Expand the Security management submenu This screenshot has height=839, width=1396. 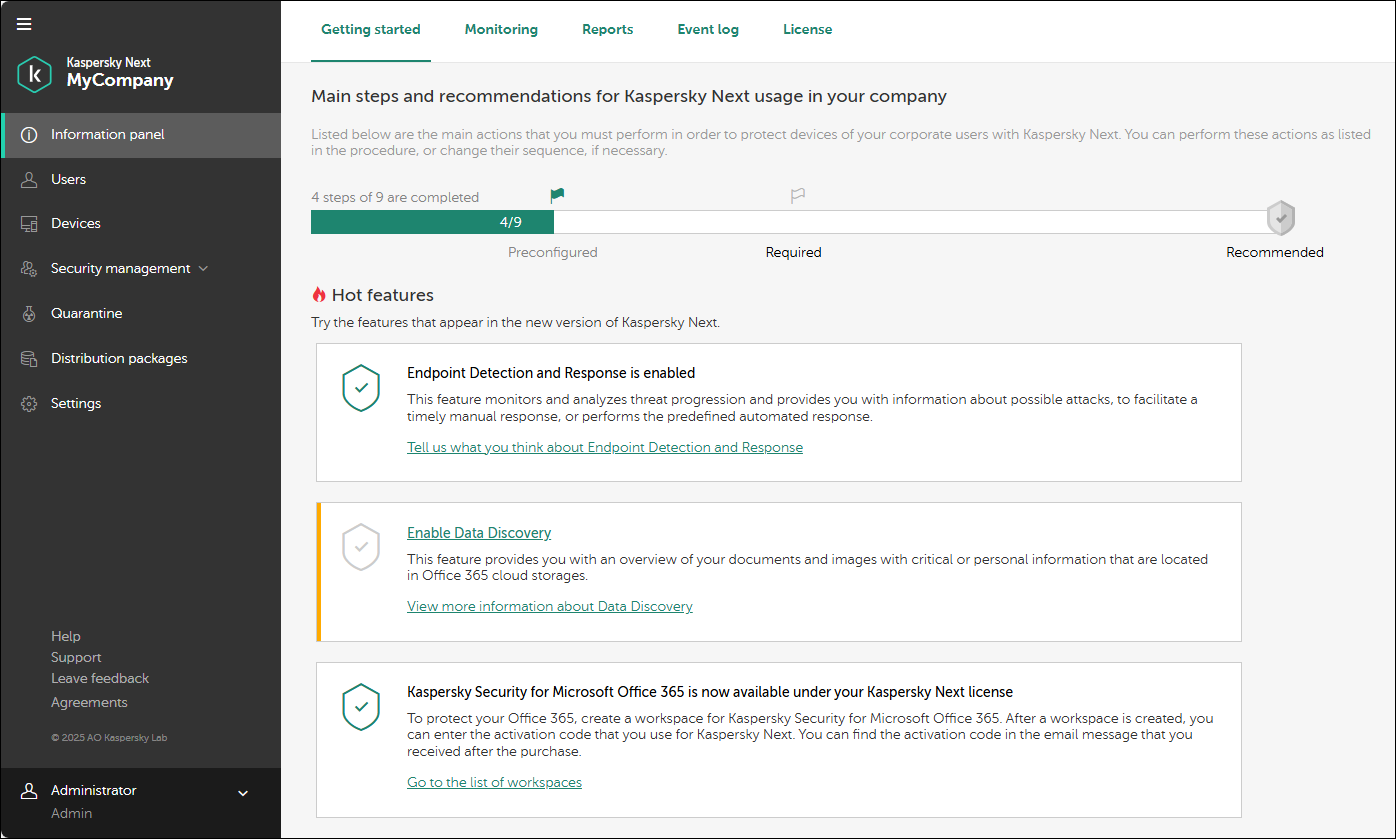(x=204, y=269)
